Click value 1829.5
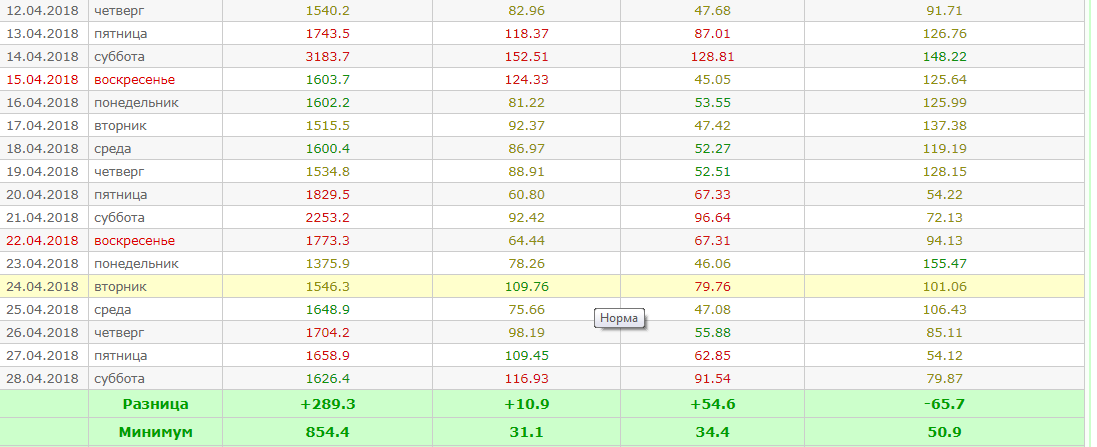This screenshot has width=1097, height=447. click(328, 194)
